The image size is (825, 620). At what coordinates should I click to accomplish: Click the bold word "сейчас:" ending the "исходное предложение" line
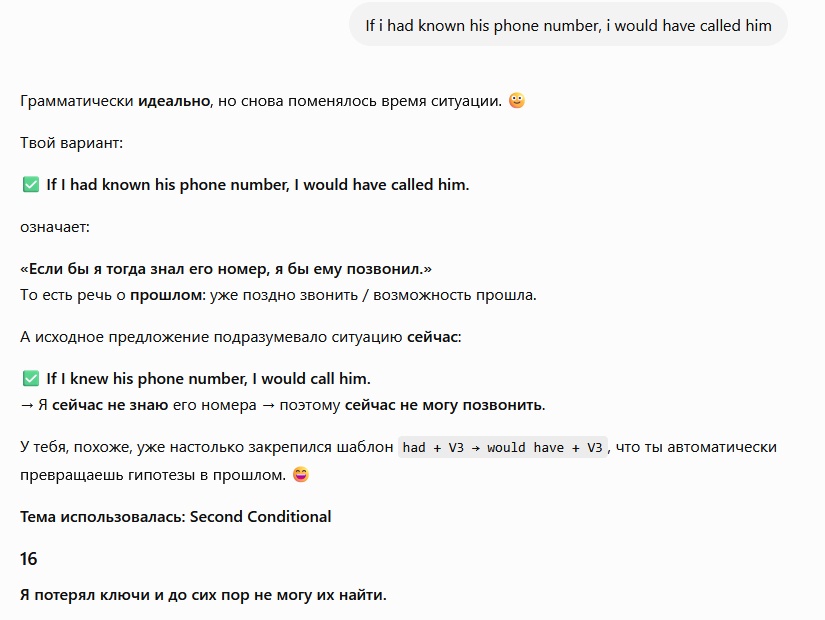(x=434, y=337)
